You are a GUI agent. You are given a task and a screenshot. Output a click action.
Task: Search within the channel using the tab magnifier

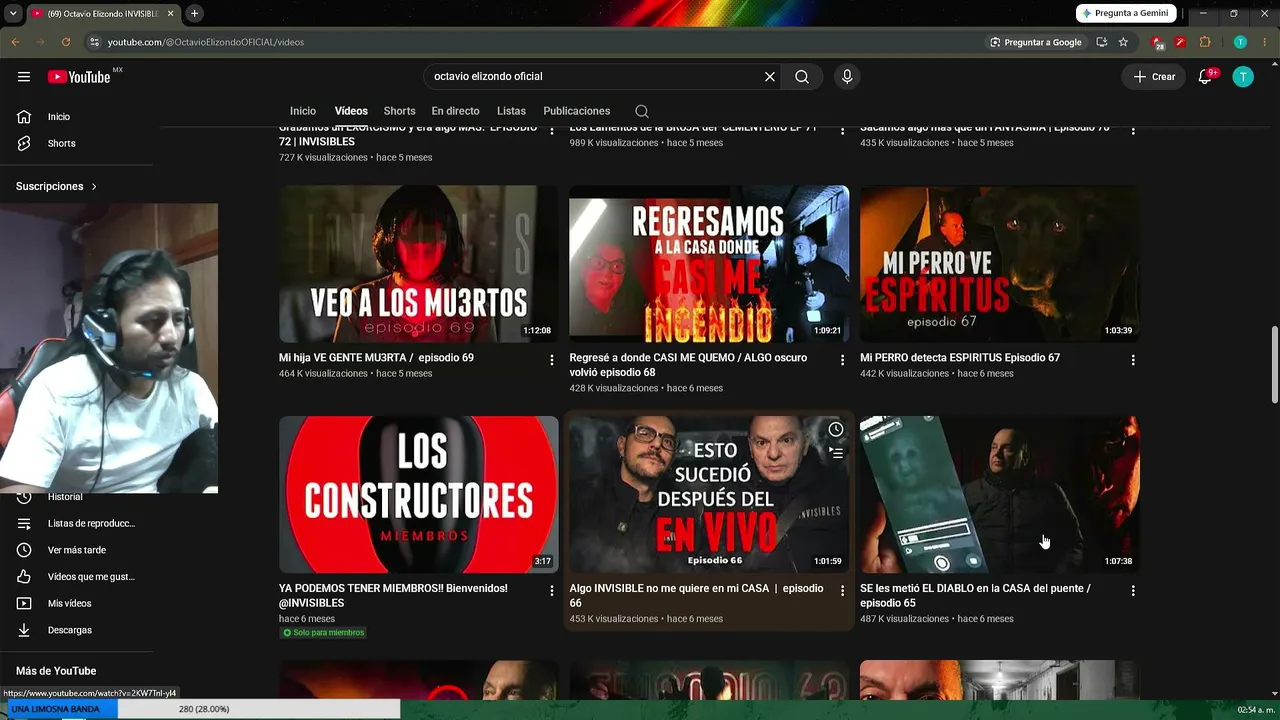[x=642, y=111]
